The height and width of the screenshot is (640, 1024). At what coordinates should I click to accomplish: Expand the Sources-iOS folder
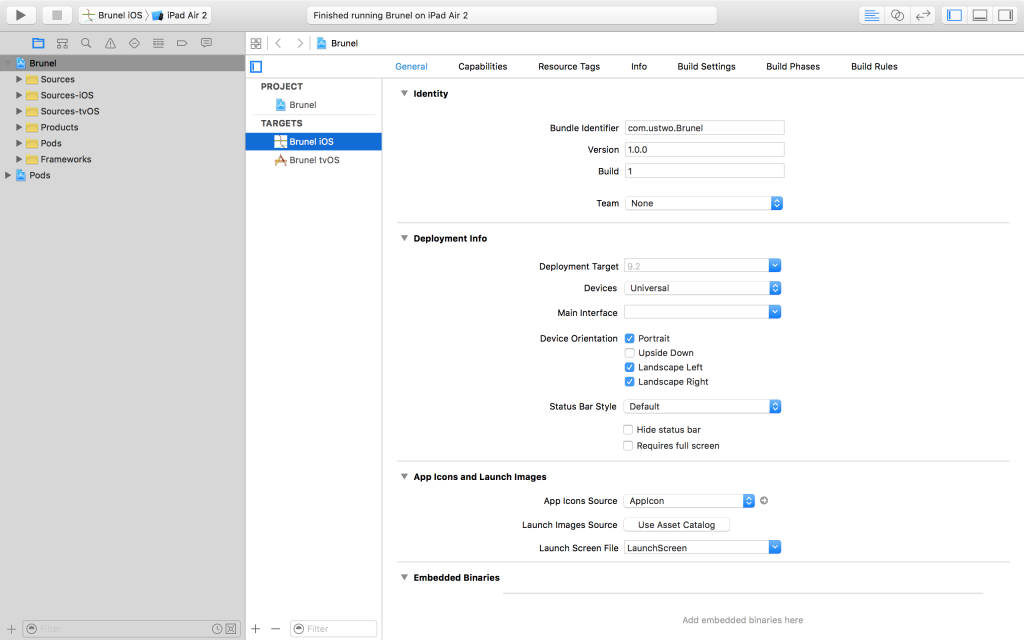pyautogui.click(x=19, y=95)
